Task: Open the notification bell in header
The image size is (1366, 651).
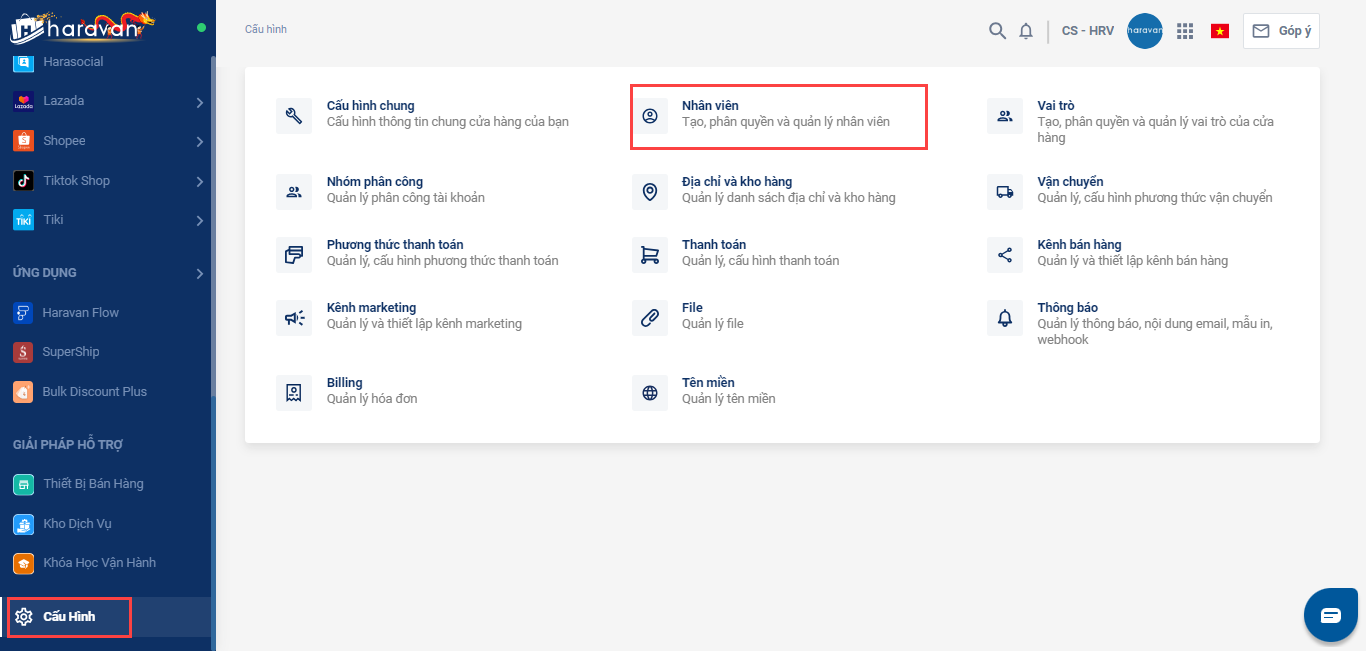Action: click(1026, 31)
